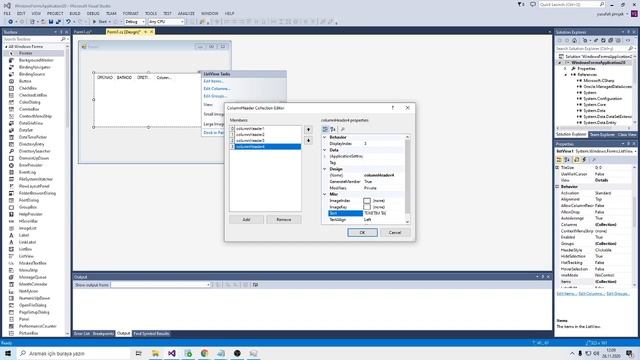Open File Explorer from Windows taskbar
The height and width of the screenshot is (360, 640).
pyautogui.click(x=156, y=353)
